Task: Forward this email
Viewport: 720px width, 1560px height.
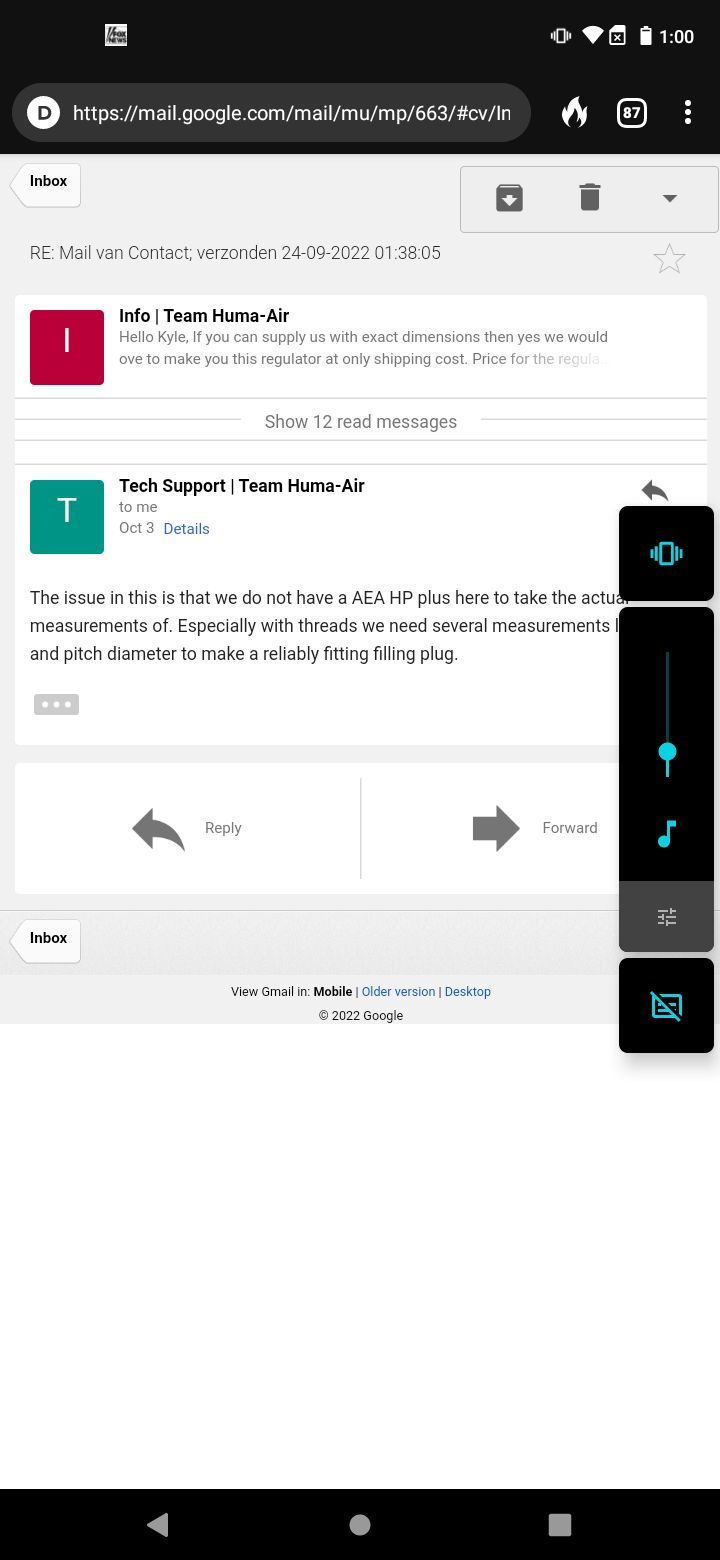Action: (x=534, y=828)
